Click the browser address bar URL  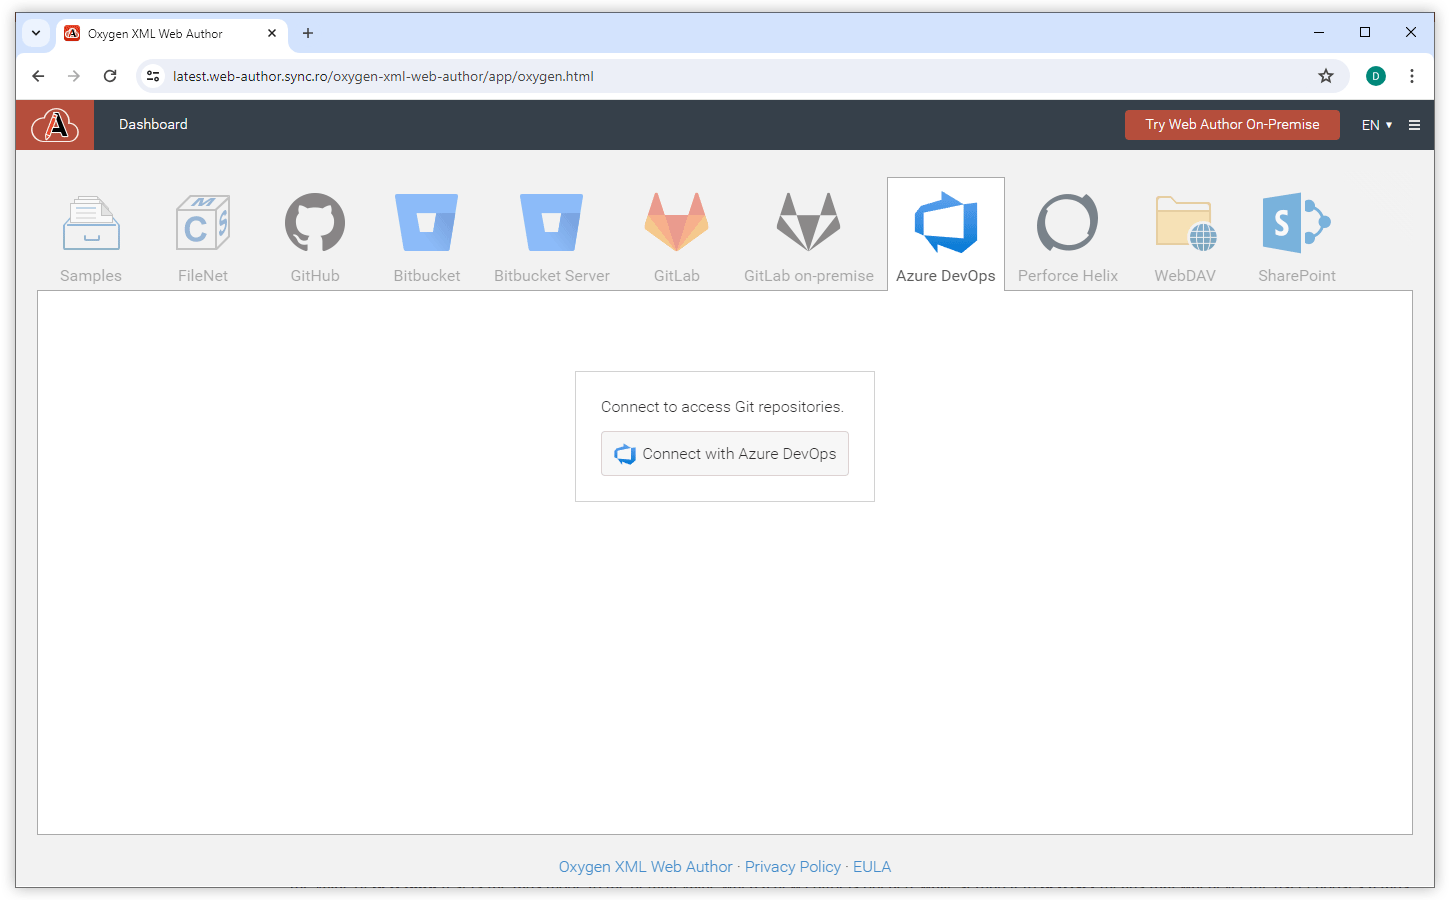pos(383,76)
